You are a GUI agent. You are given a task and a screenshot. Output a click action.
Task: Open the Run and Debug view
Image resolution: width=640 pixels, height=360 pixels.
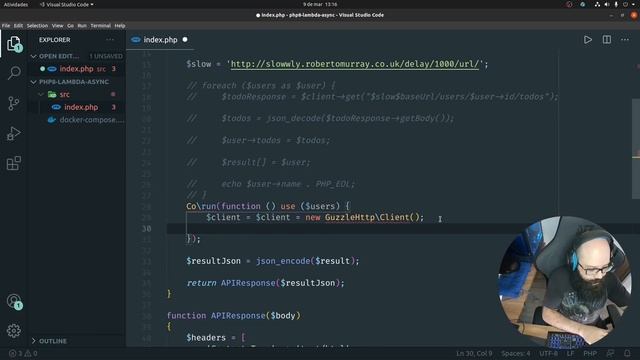tap(14, 133)
